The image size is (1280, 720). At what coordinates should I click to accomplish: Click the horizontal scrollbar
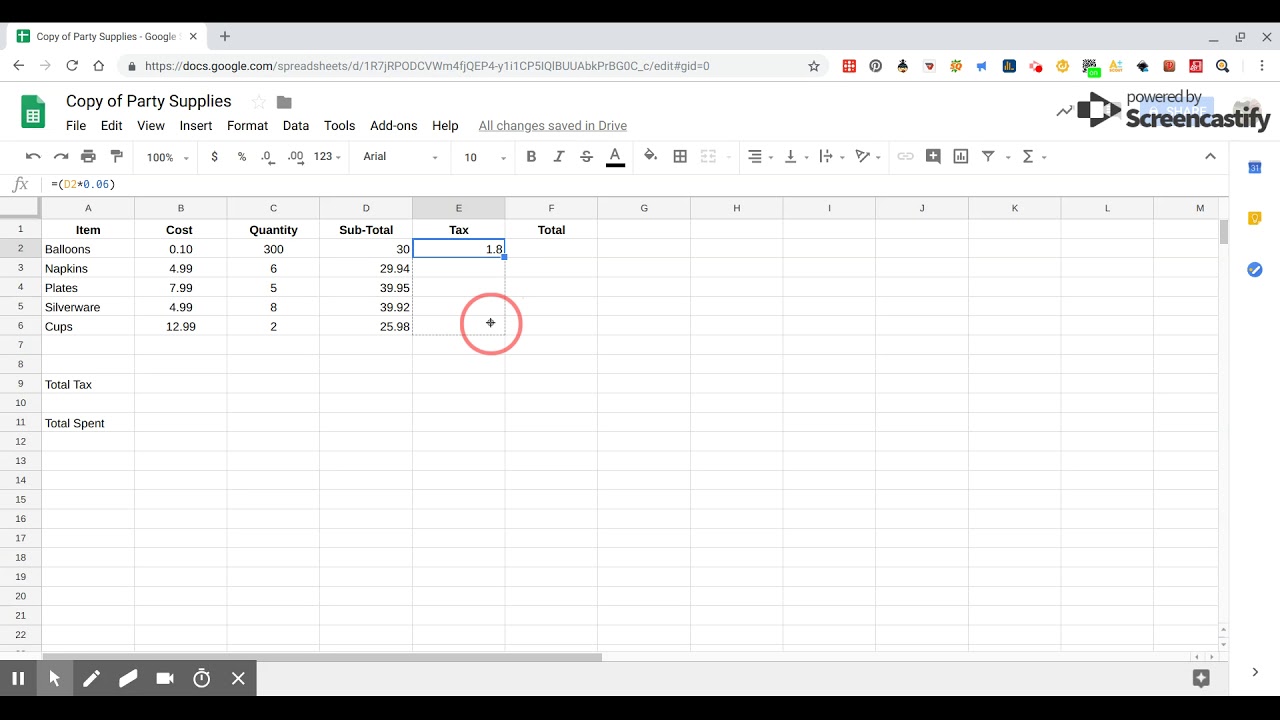pyautogui.click(x=322, y=657)
